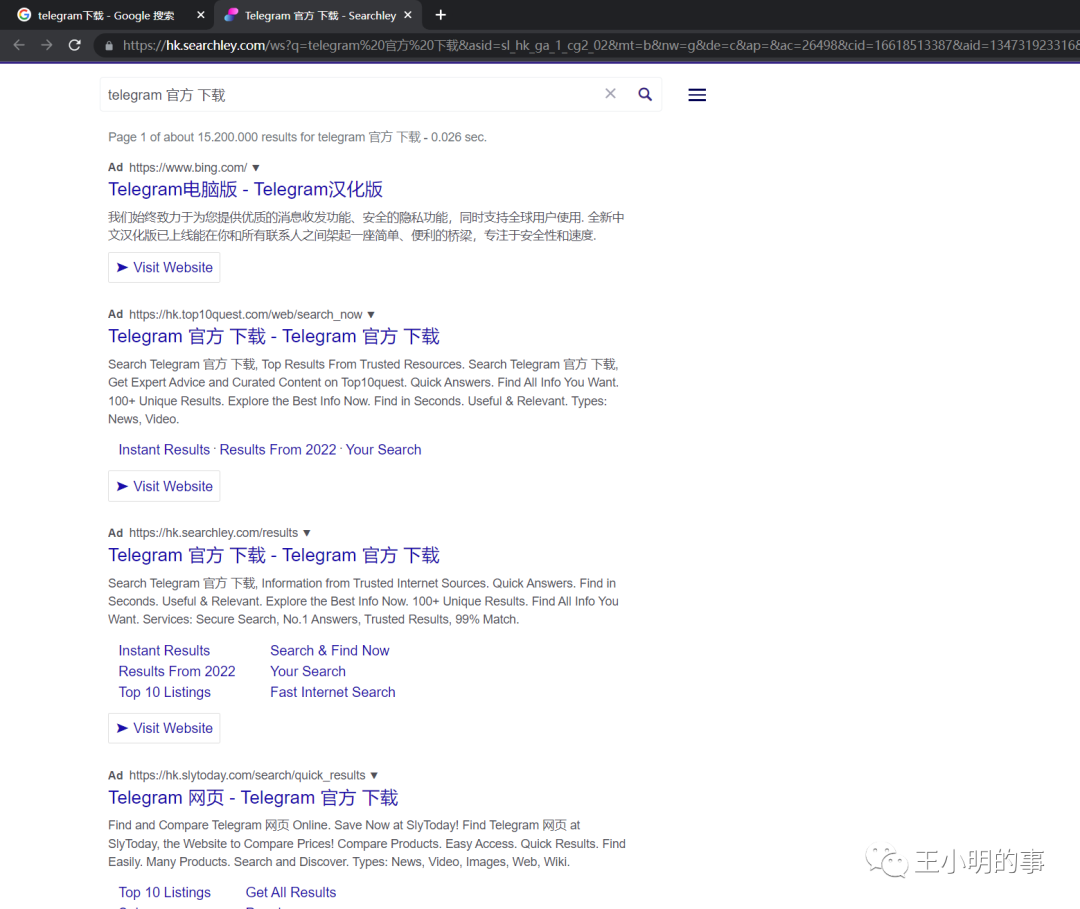Open searchley 'Telegram 官方 下载' title link
Image resolution: width=1080 pixels, height=909 pixels.
(x=273, y=556)
